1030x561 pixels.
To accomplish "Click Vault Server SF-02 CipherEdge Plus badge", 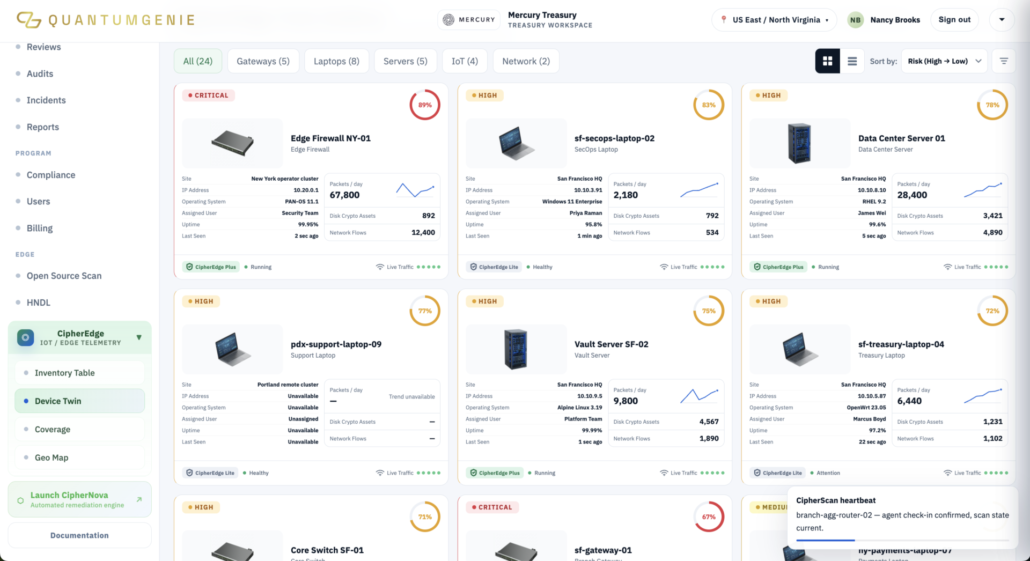I will (x=495, y=473).
